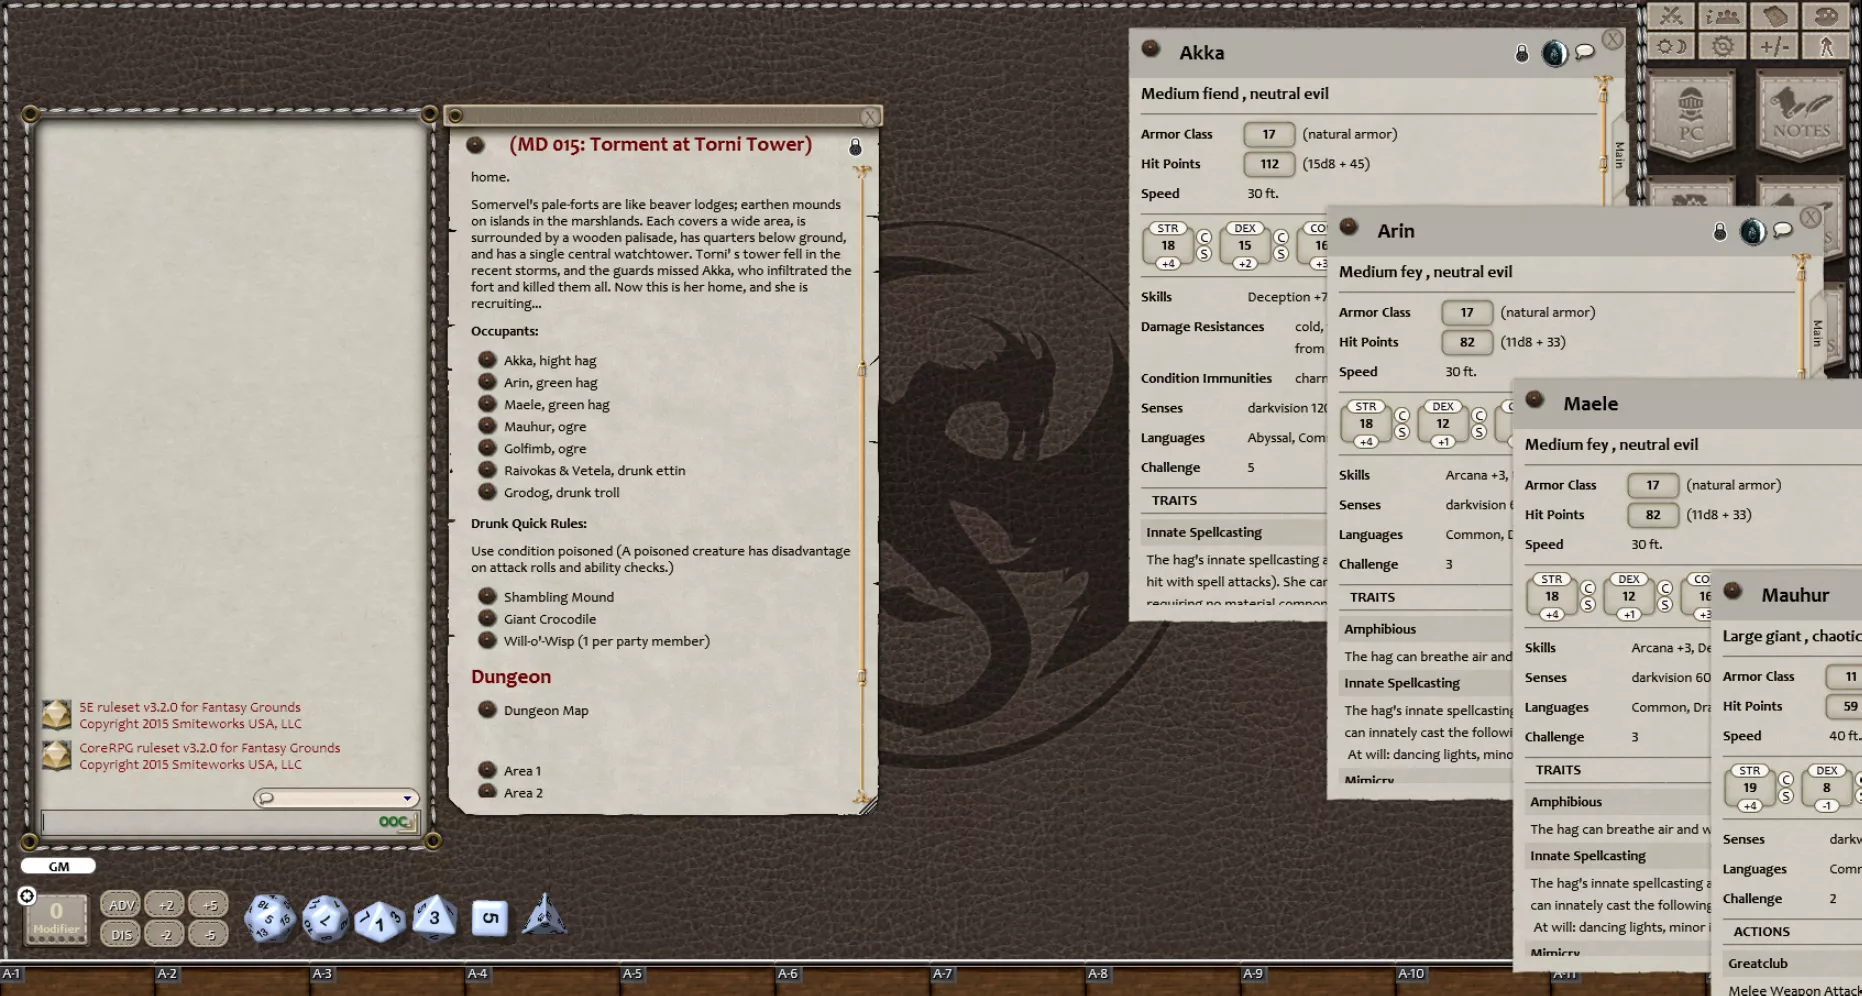Open the Combat Tracker crossed-swords icon
Image resolution: width=1862 pixels, height=996 pixels.
[1671, 16]
